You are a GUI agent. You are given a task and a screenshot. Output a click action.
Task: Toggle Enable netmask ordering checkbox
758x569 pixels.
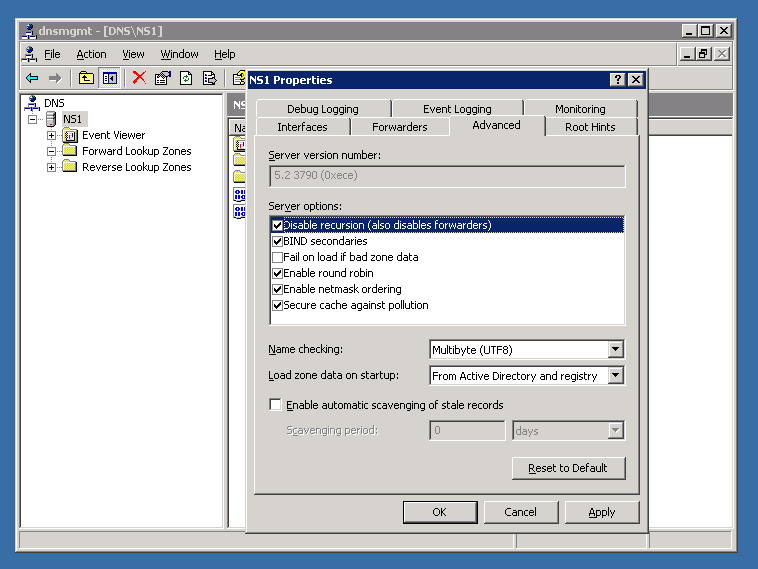point(277,289)
